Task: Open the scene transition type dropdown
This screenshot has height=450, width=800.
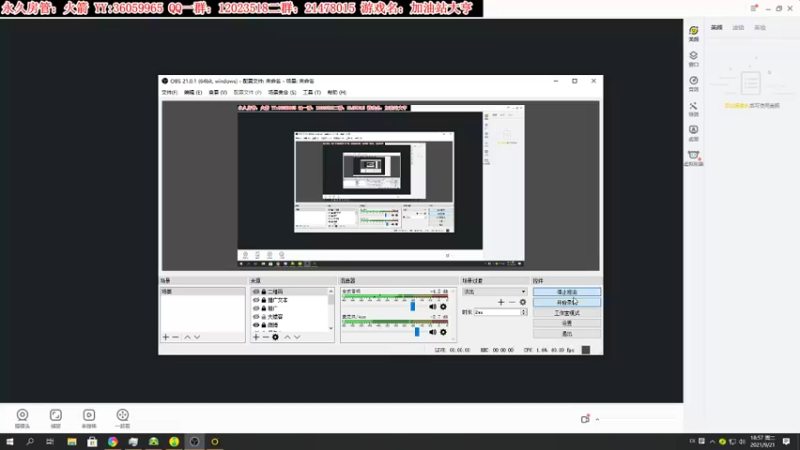Action: pos(494,292)
